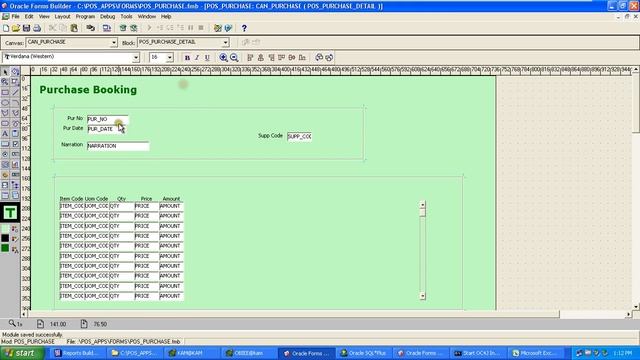Select the Check Box item tool in palette
The image size is (640, 360).
click(15, 144)
